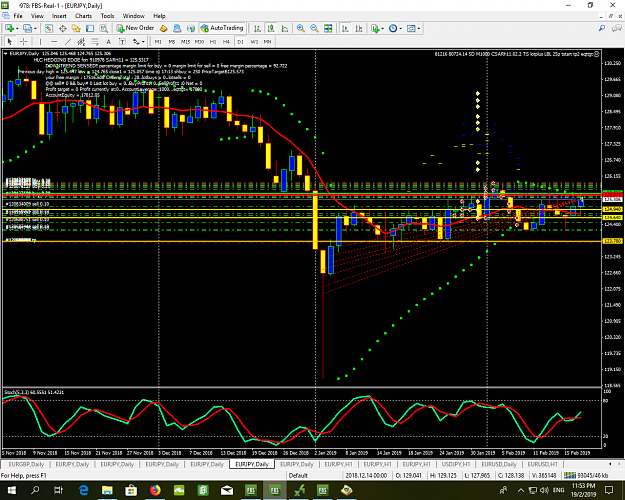625x500 pixels.
Task: Switch to the EURGBP,Daily chart tab
Action: tap(26, 464)
